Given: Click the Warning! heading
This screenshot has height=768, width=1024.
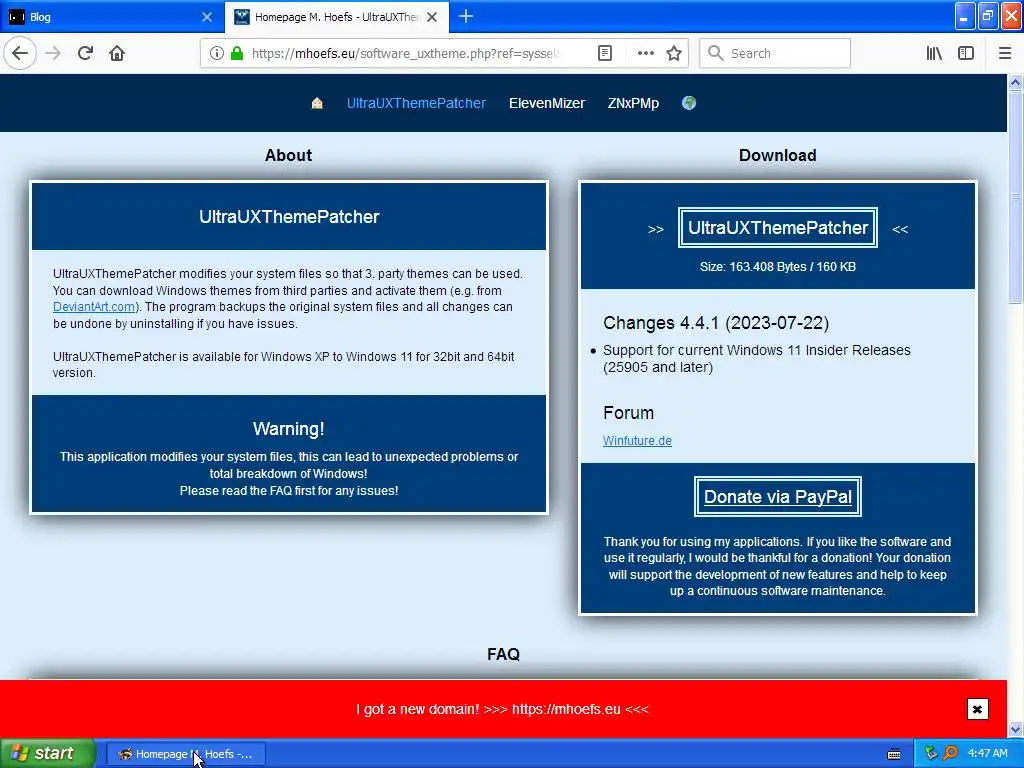Looking at the screenshot, I should pos(289,429).
